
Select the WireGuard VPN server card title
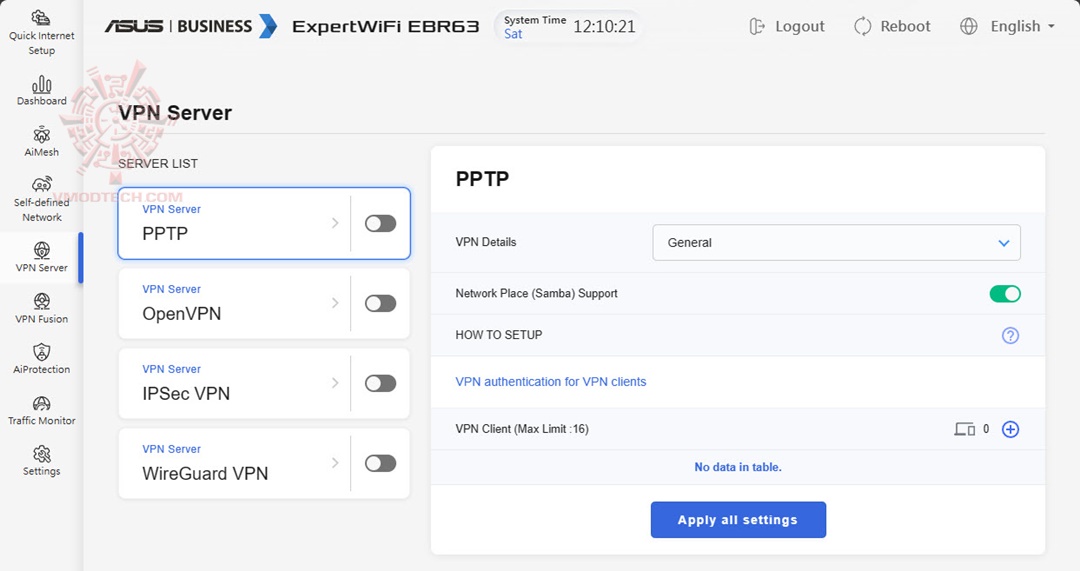pyautogui.click(x=205, y=473)
